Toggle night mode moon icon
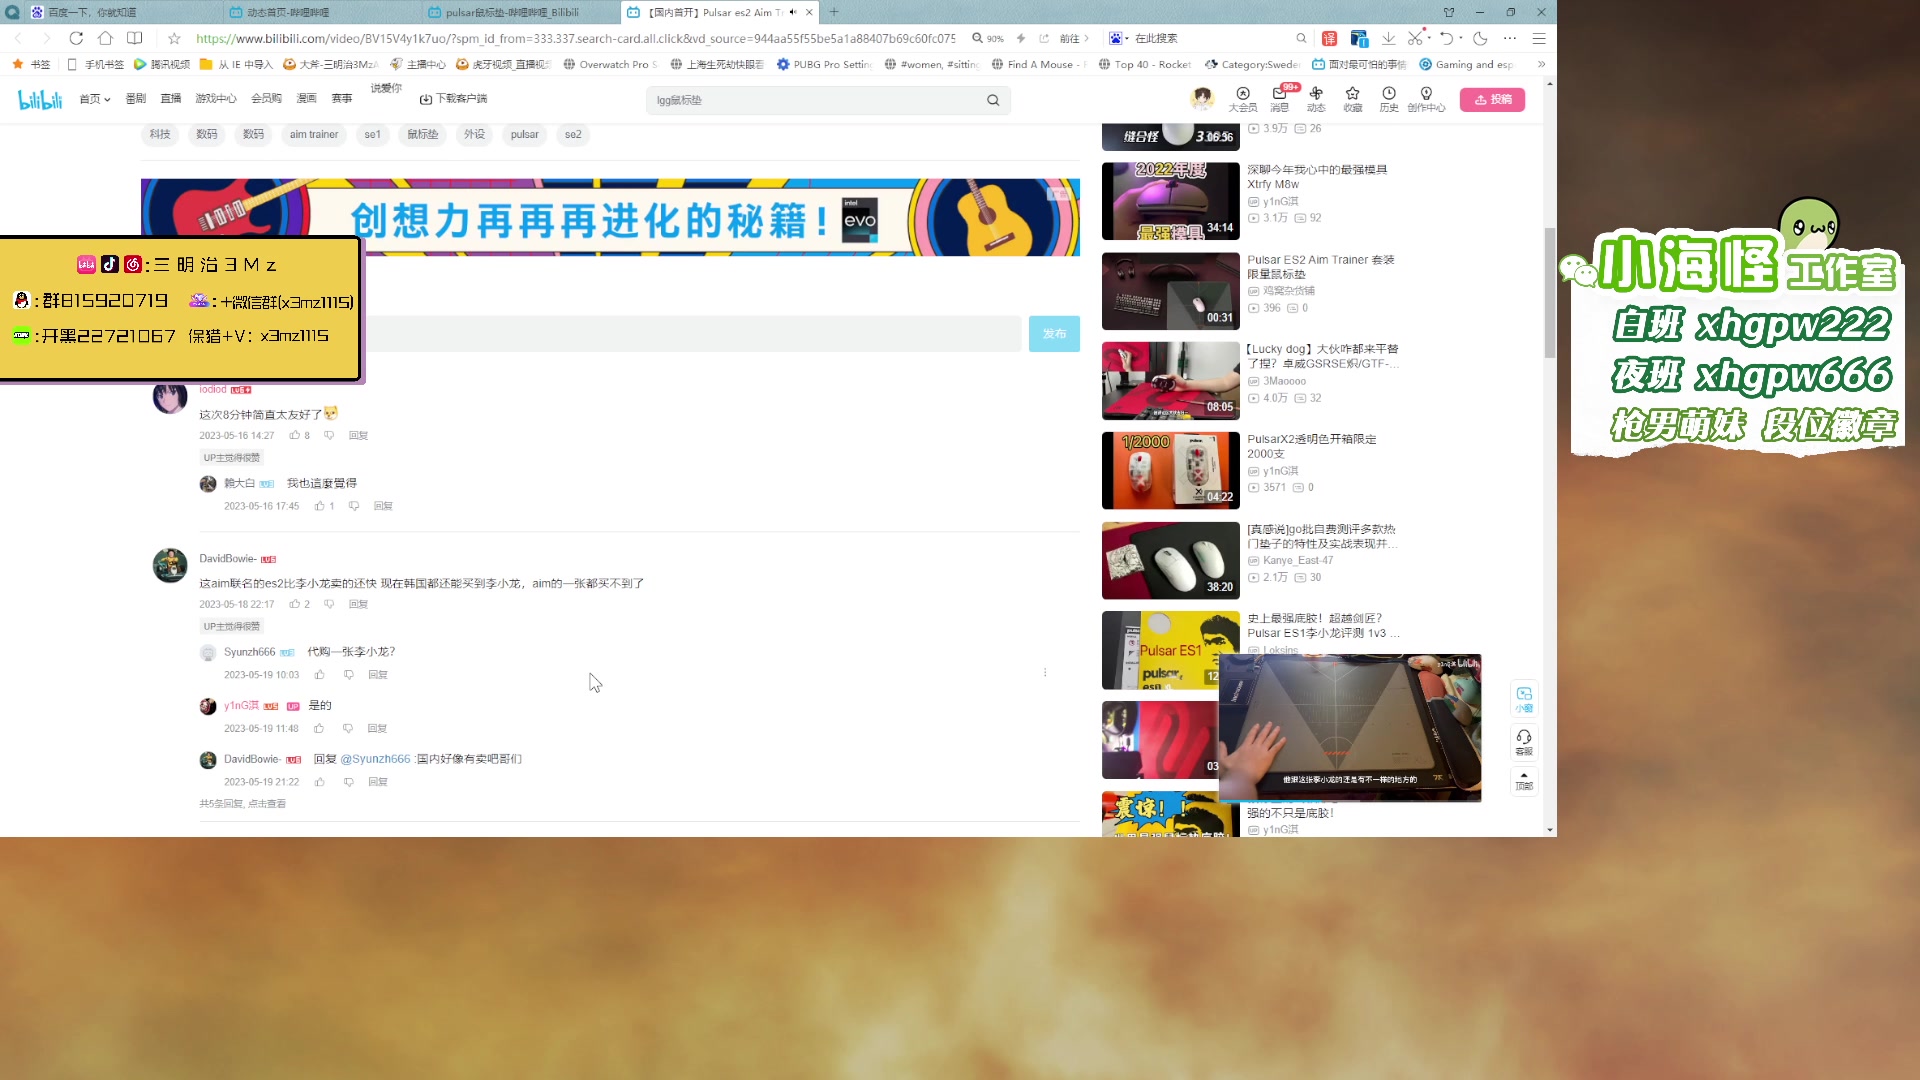The height and width of the screenshot is (1080, 1920). pyautogui.click(x=1480, y=38)
